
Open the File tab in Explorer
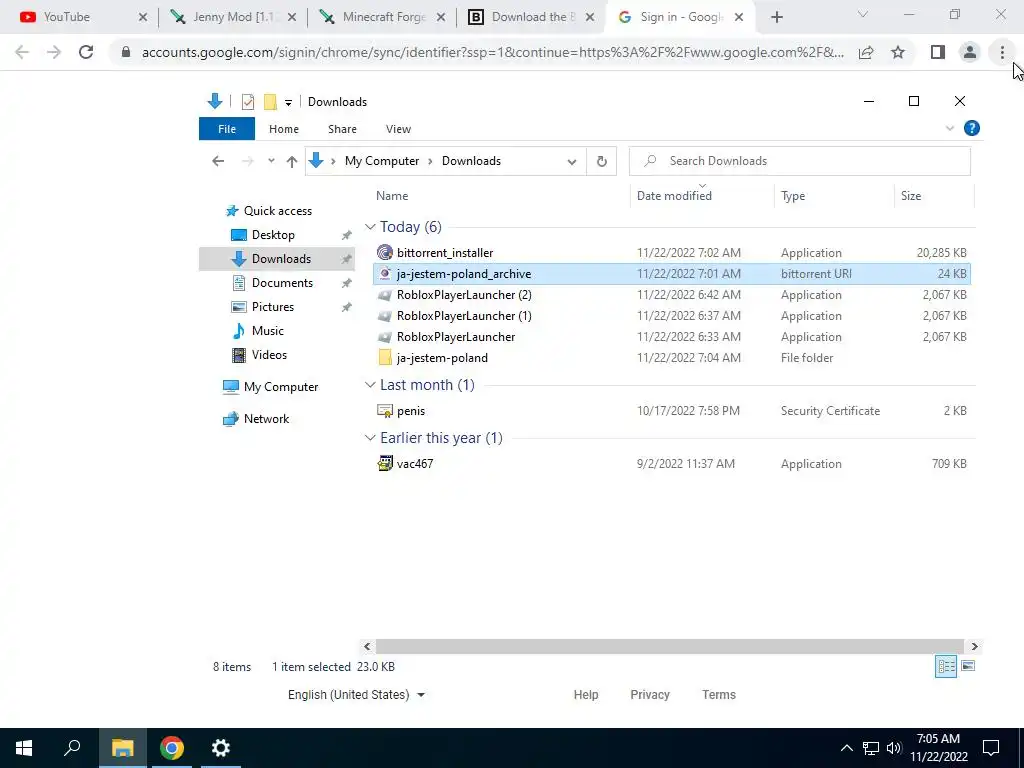[x=227, y=129]
